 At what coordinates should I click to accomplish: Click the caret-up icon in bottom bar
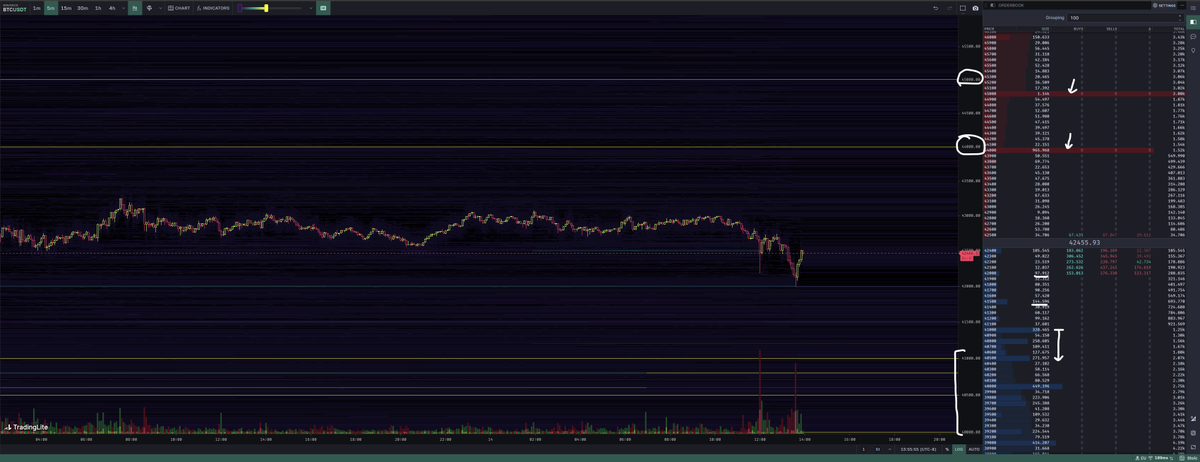pyautogui.click(x=889, y=449)
